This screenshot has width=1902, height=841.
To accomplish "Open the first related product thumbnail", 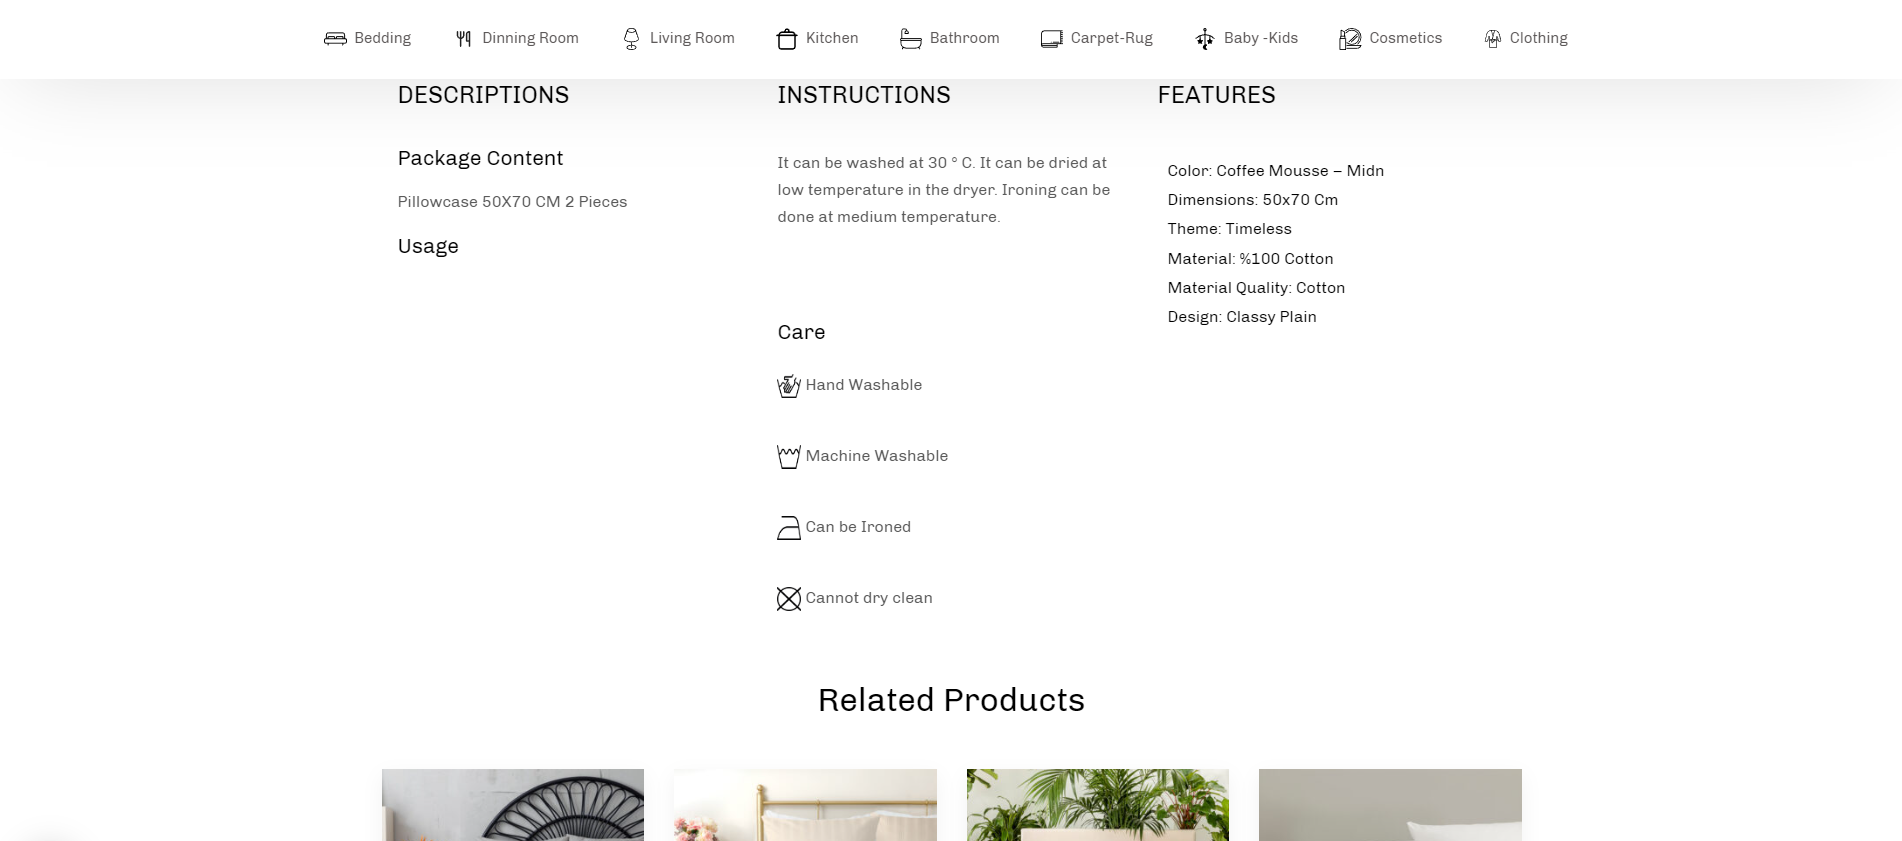I will click(x=513, y=804).
